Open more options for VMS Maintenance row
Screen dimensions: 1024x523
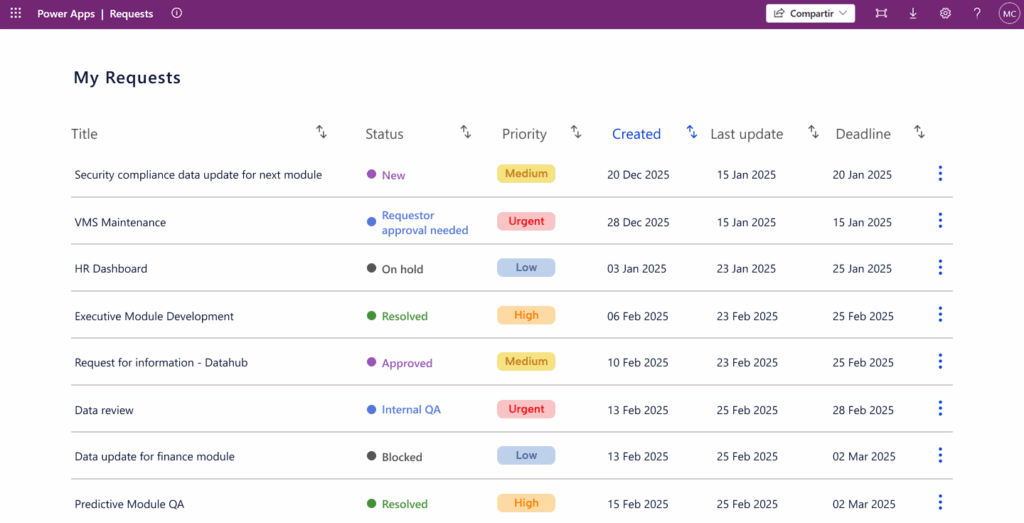point(940,221)
